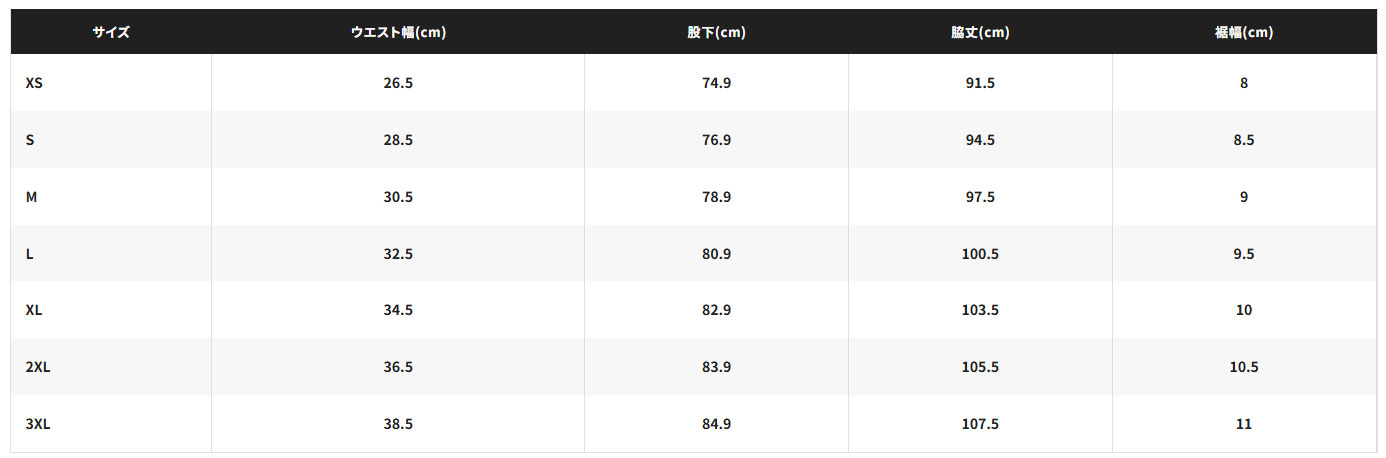
Task: Click the 3XL size row label
Action: [38, 424]
